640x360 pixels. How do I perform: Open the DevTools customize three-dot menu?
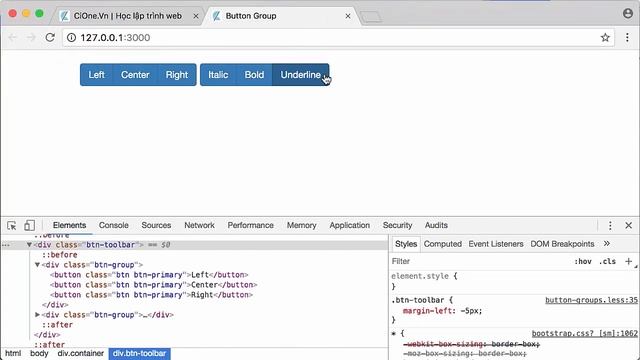pos(610,225)
